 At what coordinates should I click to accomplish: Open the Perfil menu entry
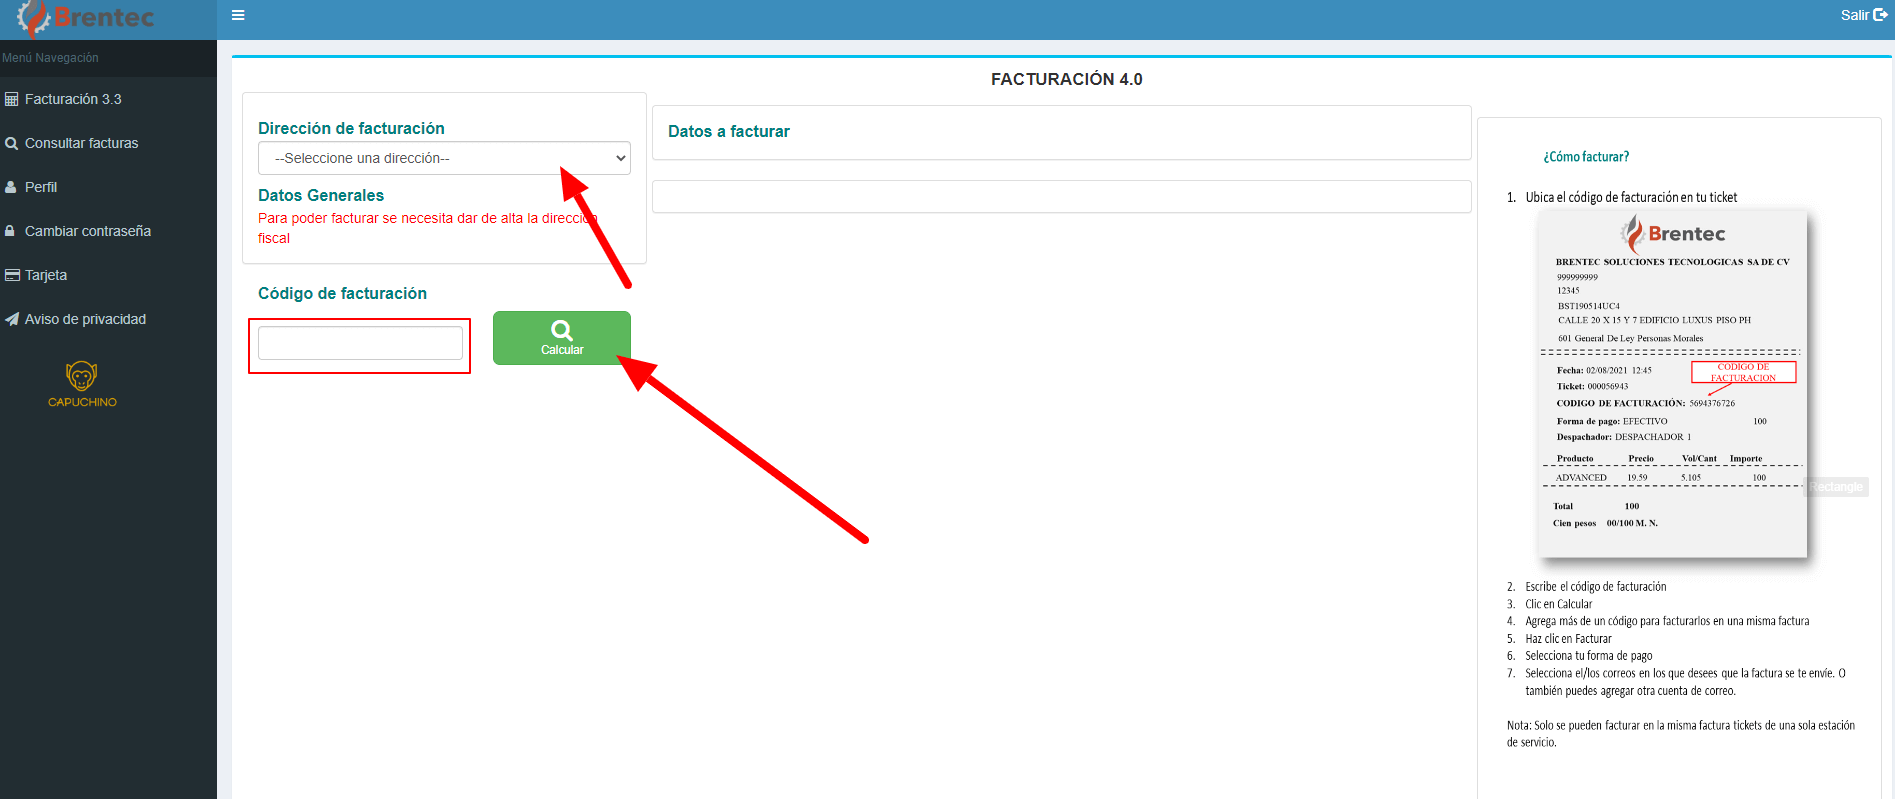pyautogui.click(x=41, y=187)
